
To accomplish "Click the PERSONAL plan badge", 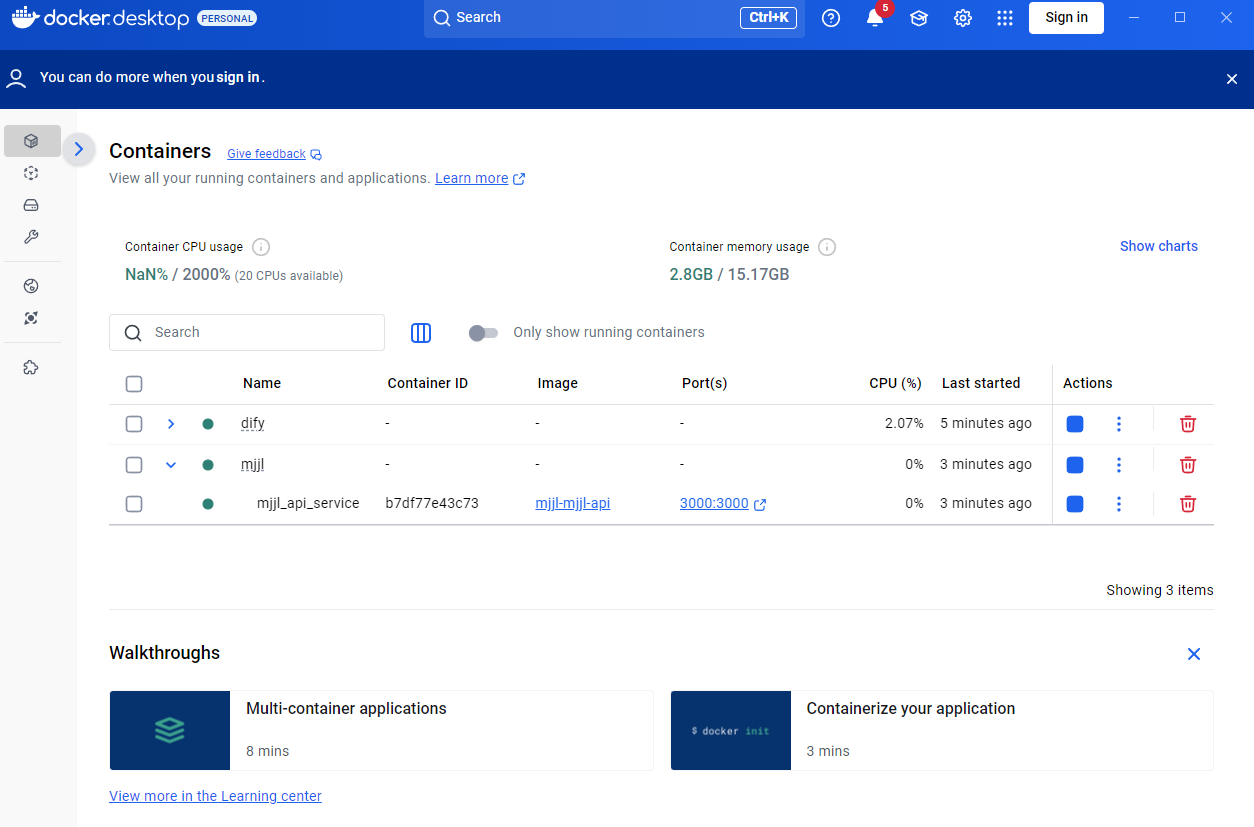I will point(227,18).
